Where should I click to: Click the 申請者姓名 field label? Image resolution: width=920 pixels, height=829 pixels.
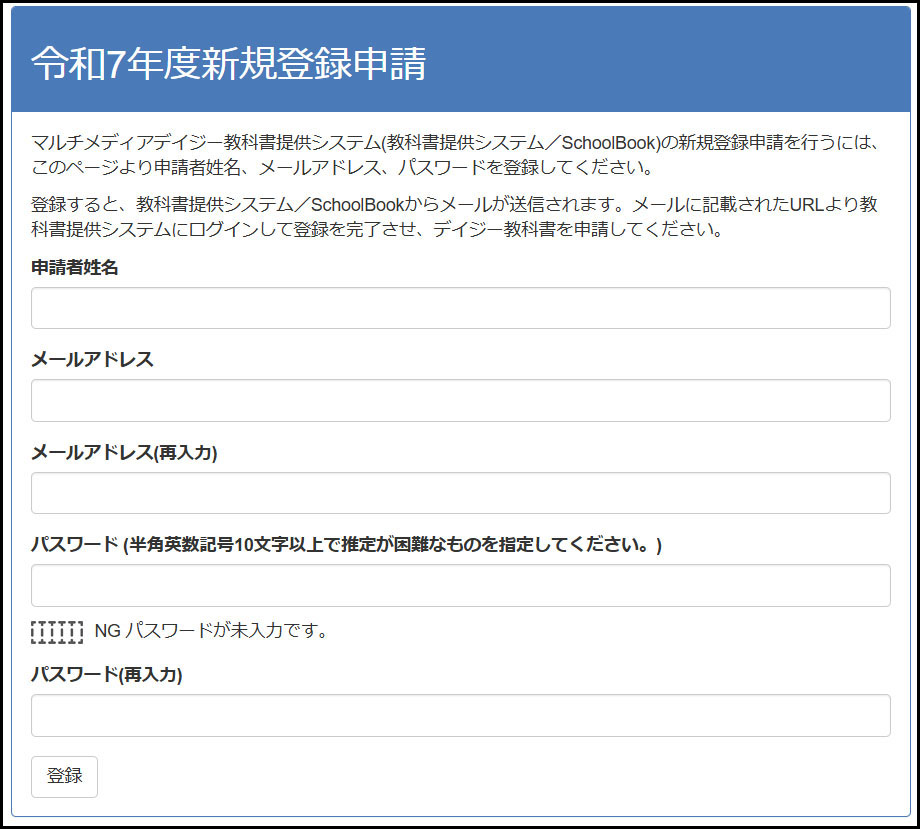[x=75, y=267]
